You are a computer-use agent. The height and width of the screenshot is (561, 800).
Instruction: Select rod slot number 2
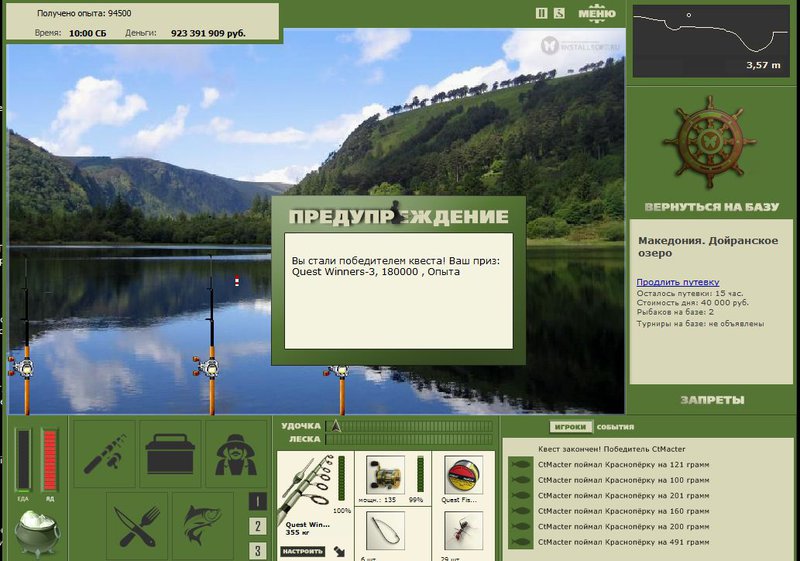coord(258,526)
